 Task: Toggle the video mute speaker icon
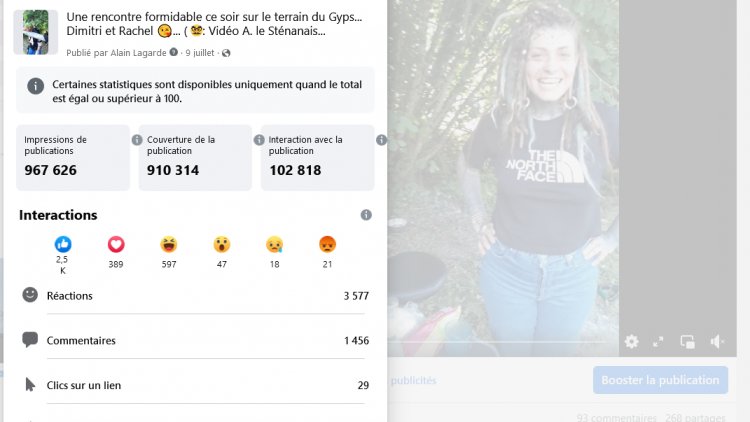717,341
